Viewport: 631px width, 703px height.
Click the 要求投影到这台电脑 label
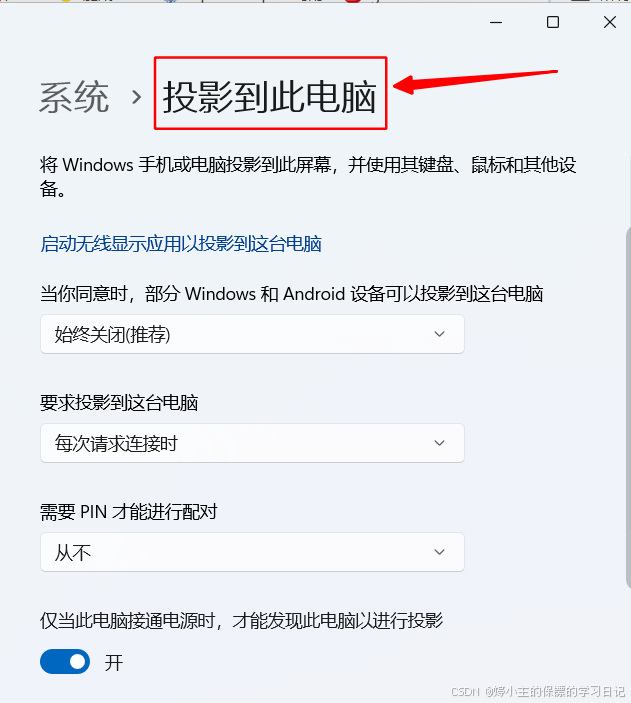[119, 403]
